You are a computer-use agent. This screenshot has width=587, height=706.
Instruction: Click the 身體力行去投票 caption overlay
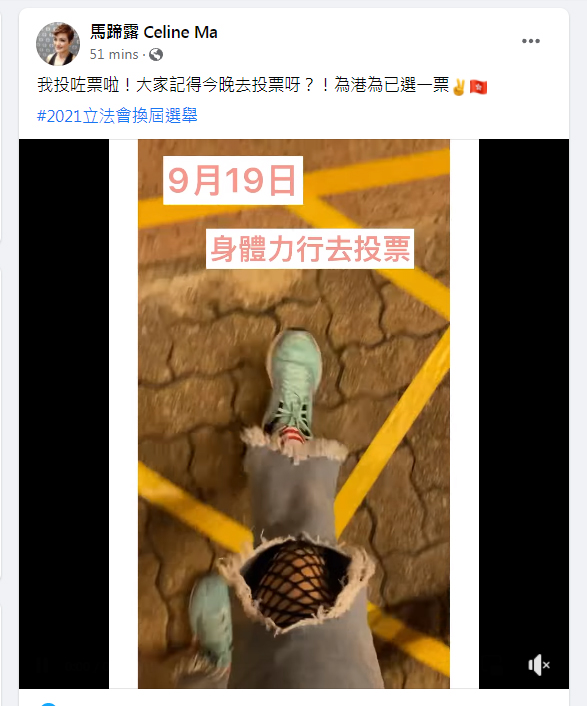click(310, 249)
